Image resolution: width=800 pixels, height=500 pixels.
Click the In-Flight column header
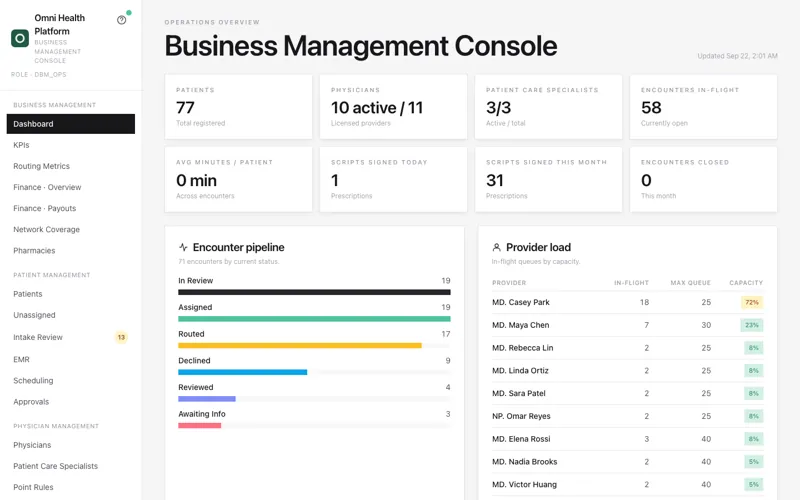pyautogui.click(x=631, y=283)
